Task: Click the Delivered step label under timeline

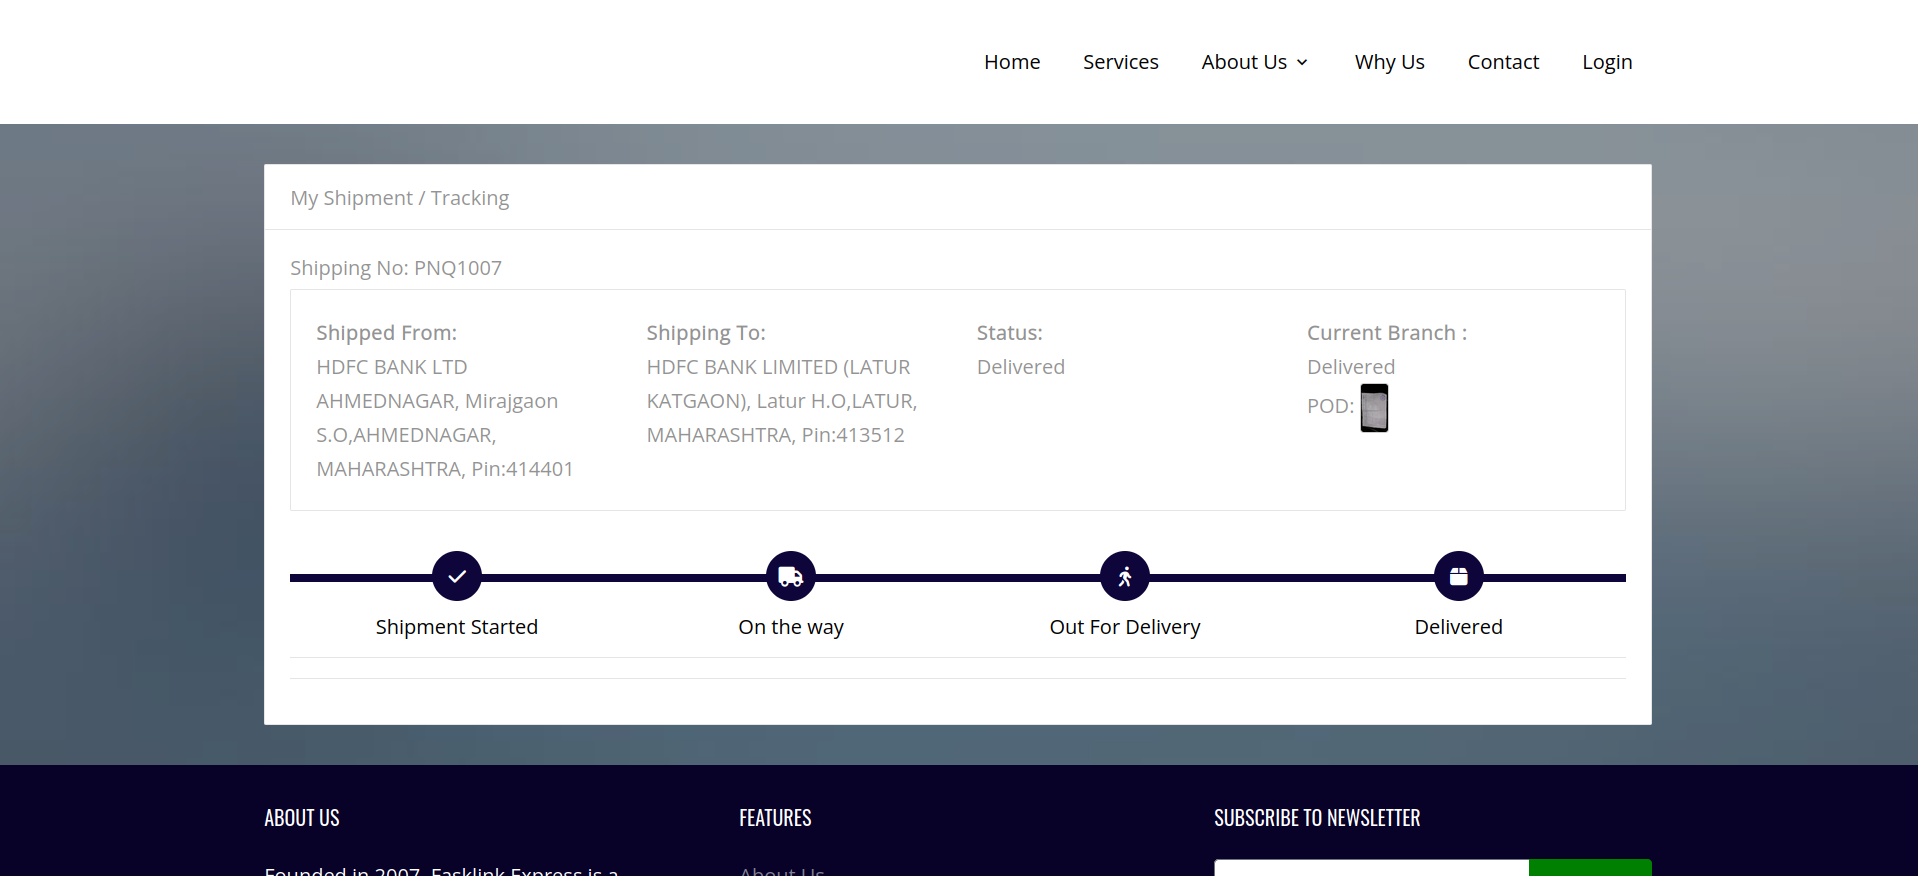Action: pos(1459,627)
